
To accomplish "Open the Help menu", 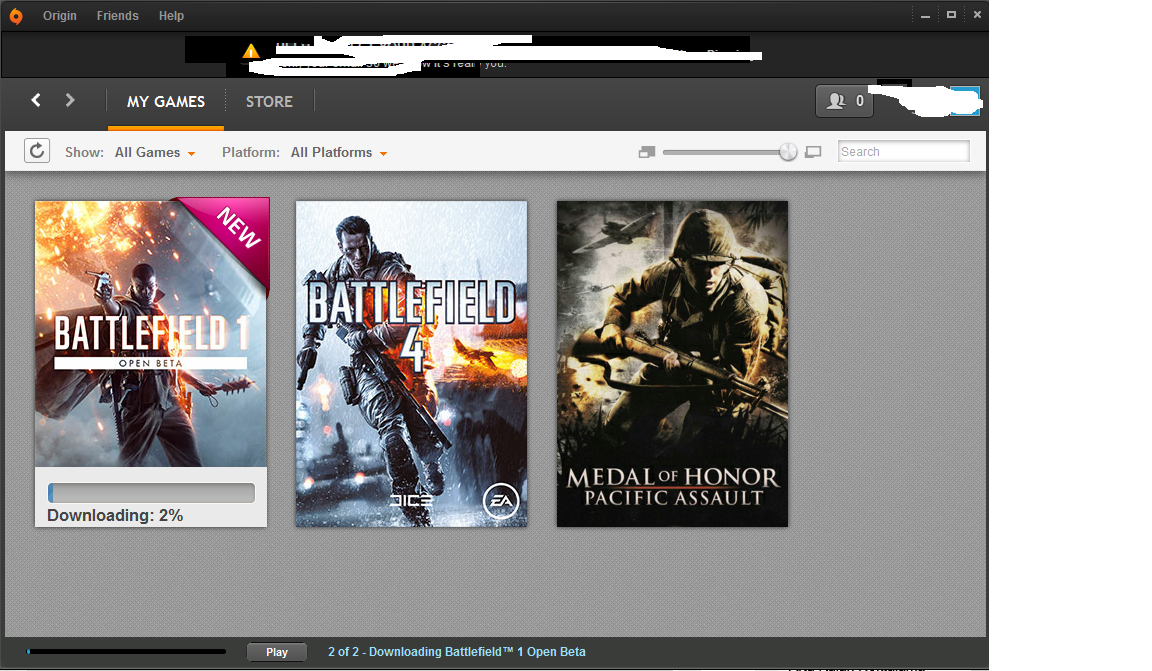I will (x=171, y=16).
